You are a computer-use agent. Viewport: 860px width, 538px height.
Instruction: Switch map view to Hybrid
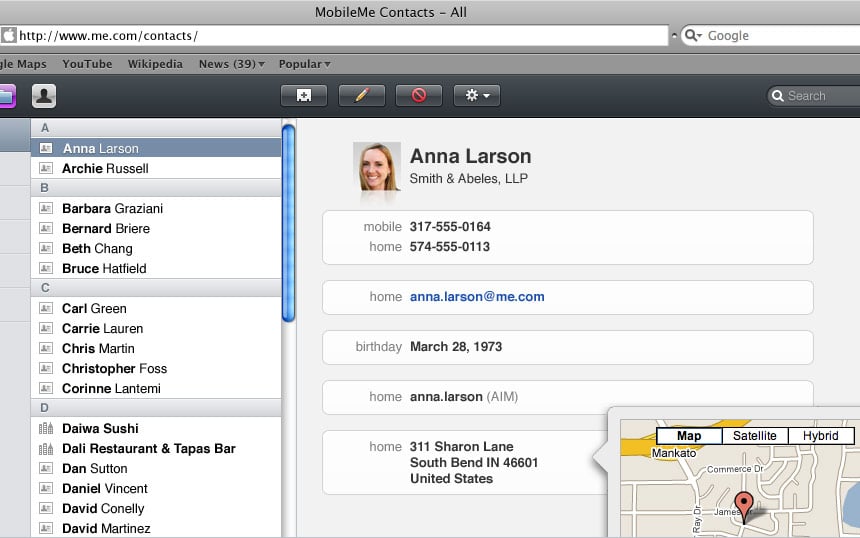pyautogui.click(x=821, y=436)
